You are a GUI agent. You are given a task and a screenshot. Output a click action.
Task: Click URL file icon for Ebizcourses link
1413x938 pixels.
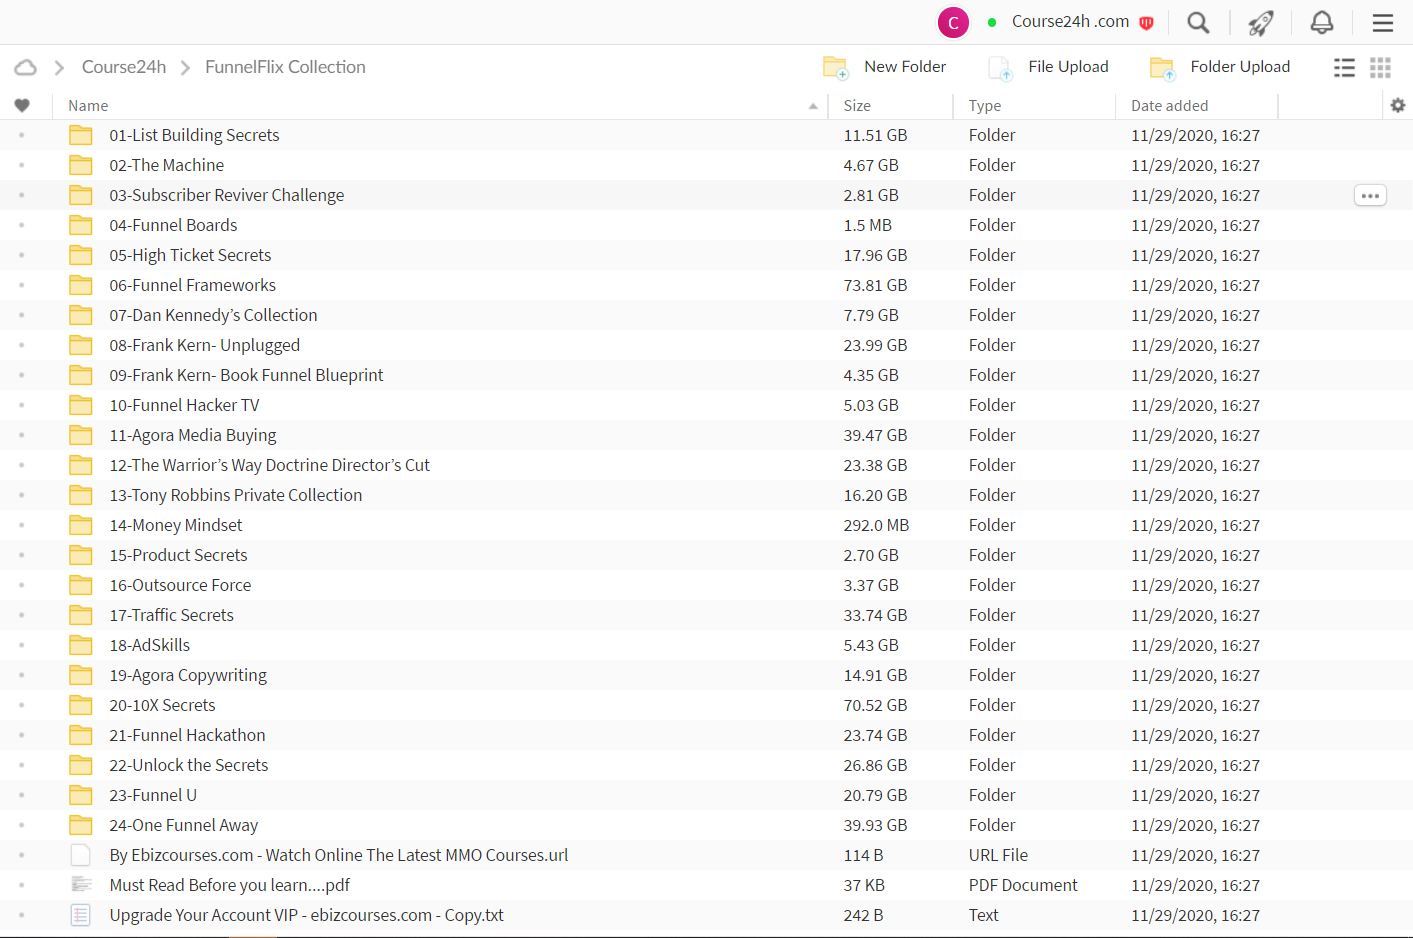click(81, 855)
